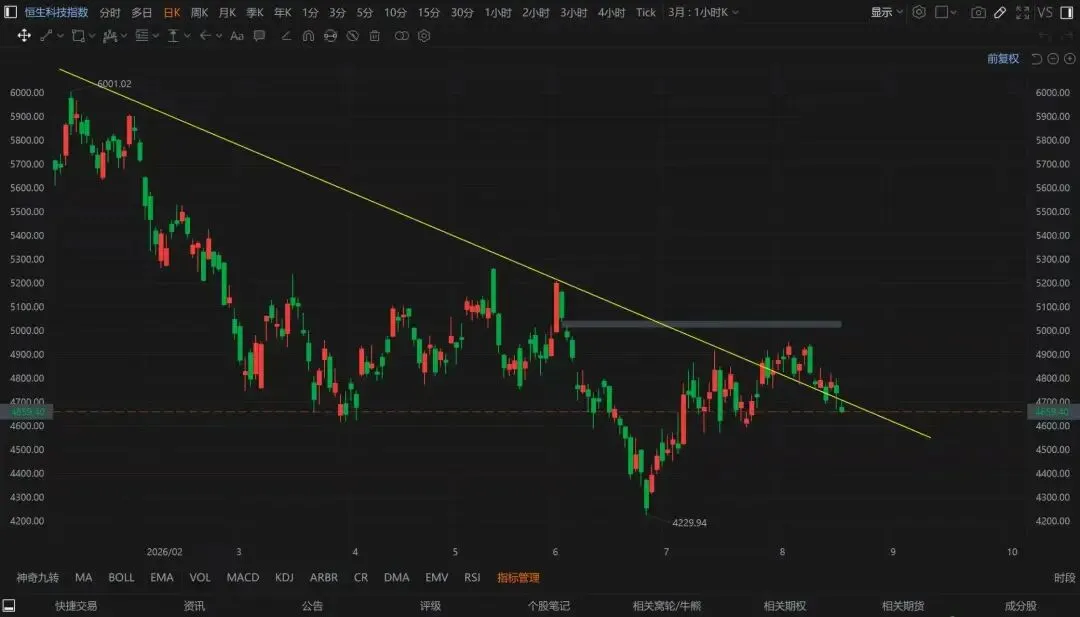The image size is (1080, 617).
Task: Switch to 月K monthly chart
Action: pyautogui.click(x=227, y=12)
